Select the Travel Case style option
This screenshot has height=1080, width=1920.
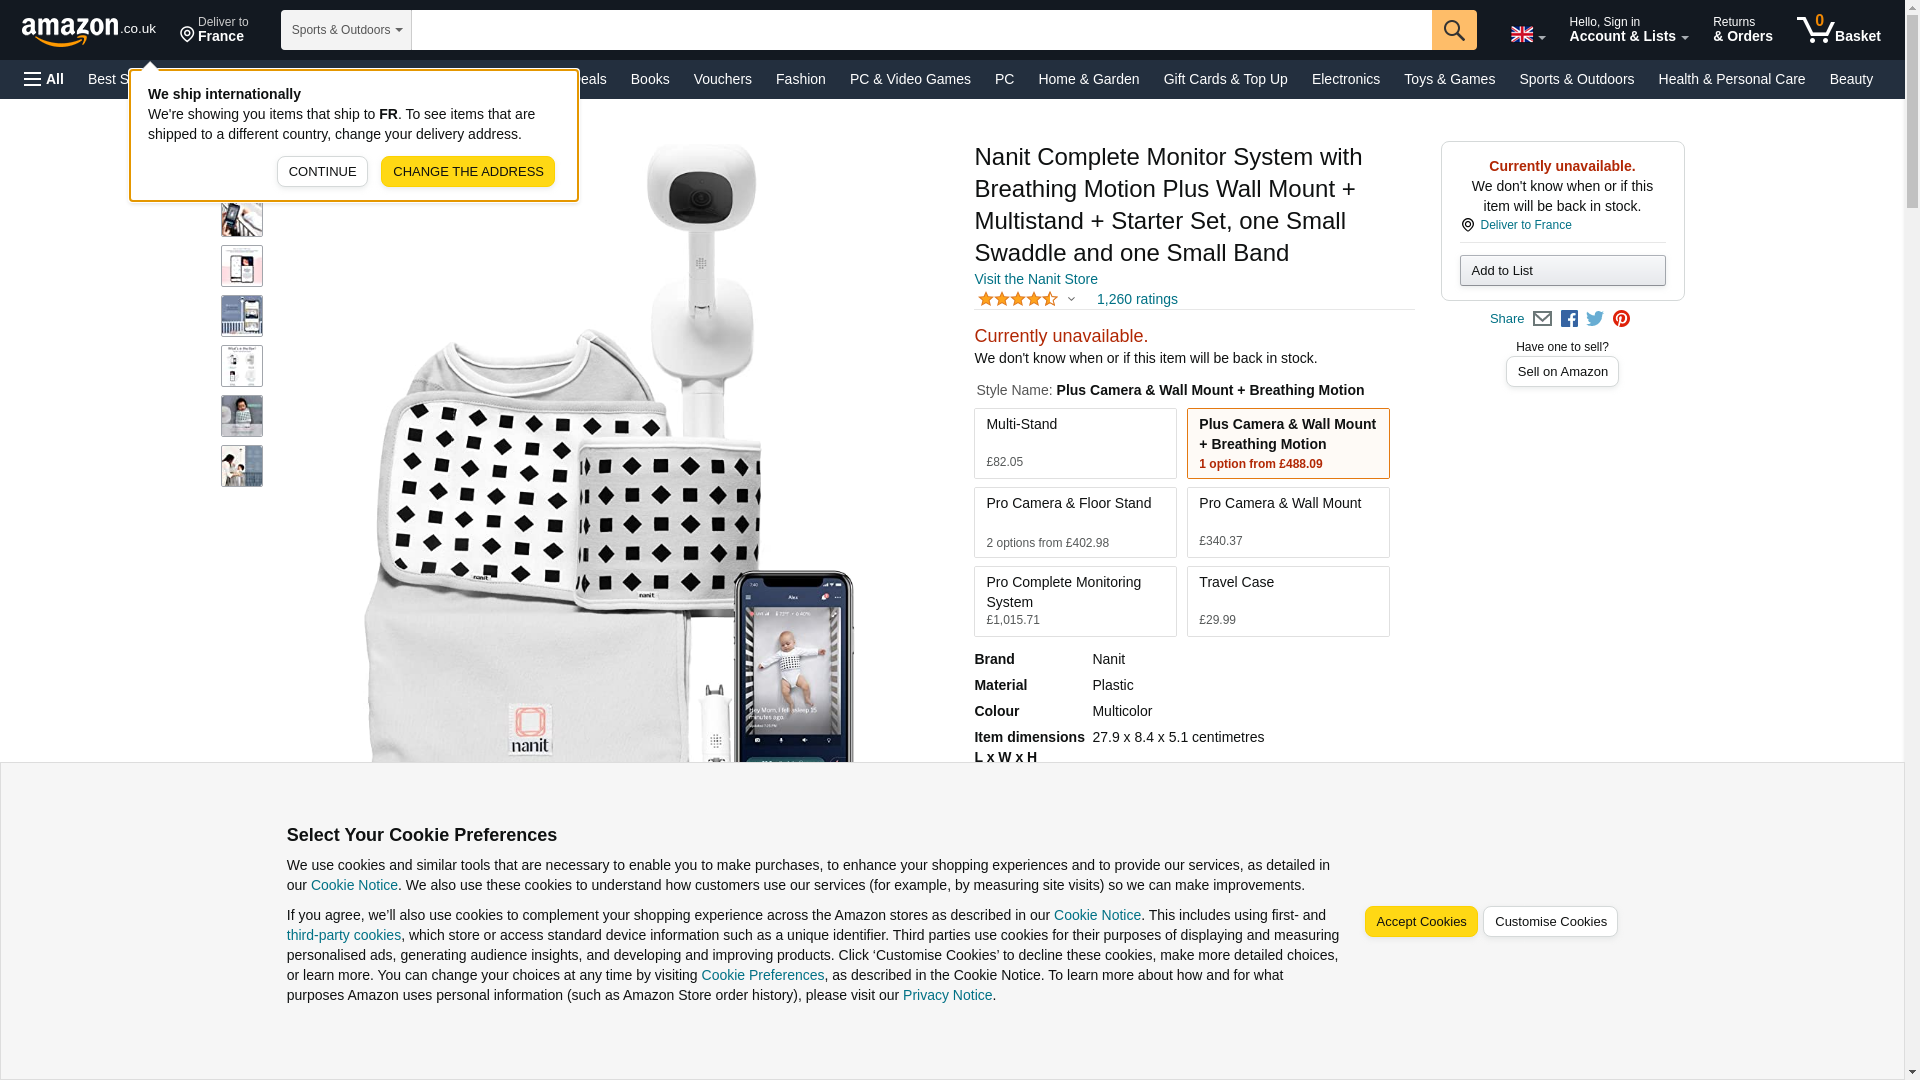tap(1287, 601)
